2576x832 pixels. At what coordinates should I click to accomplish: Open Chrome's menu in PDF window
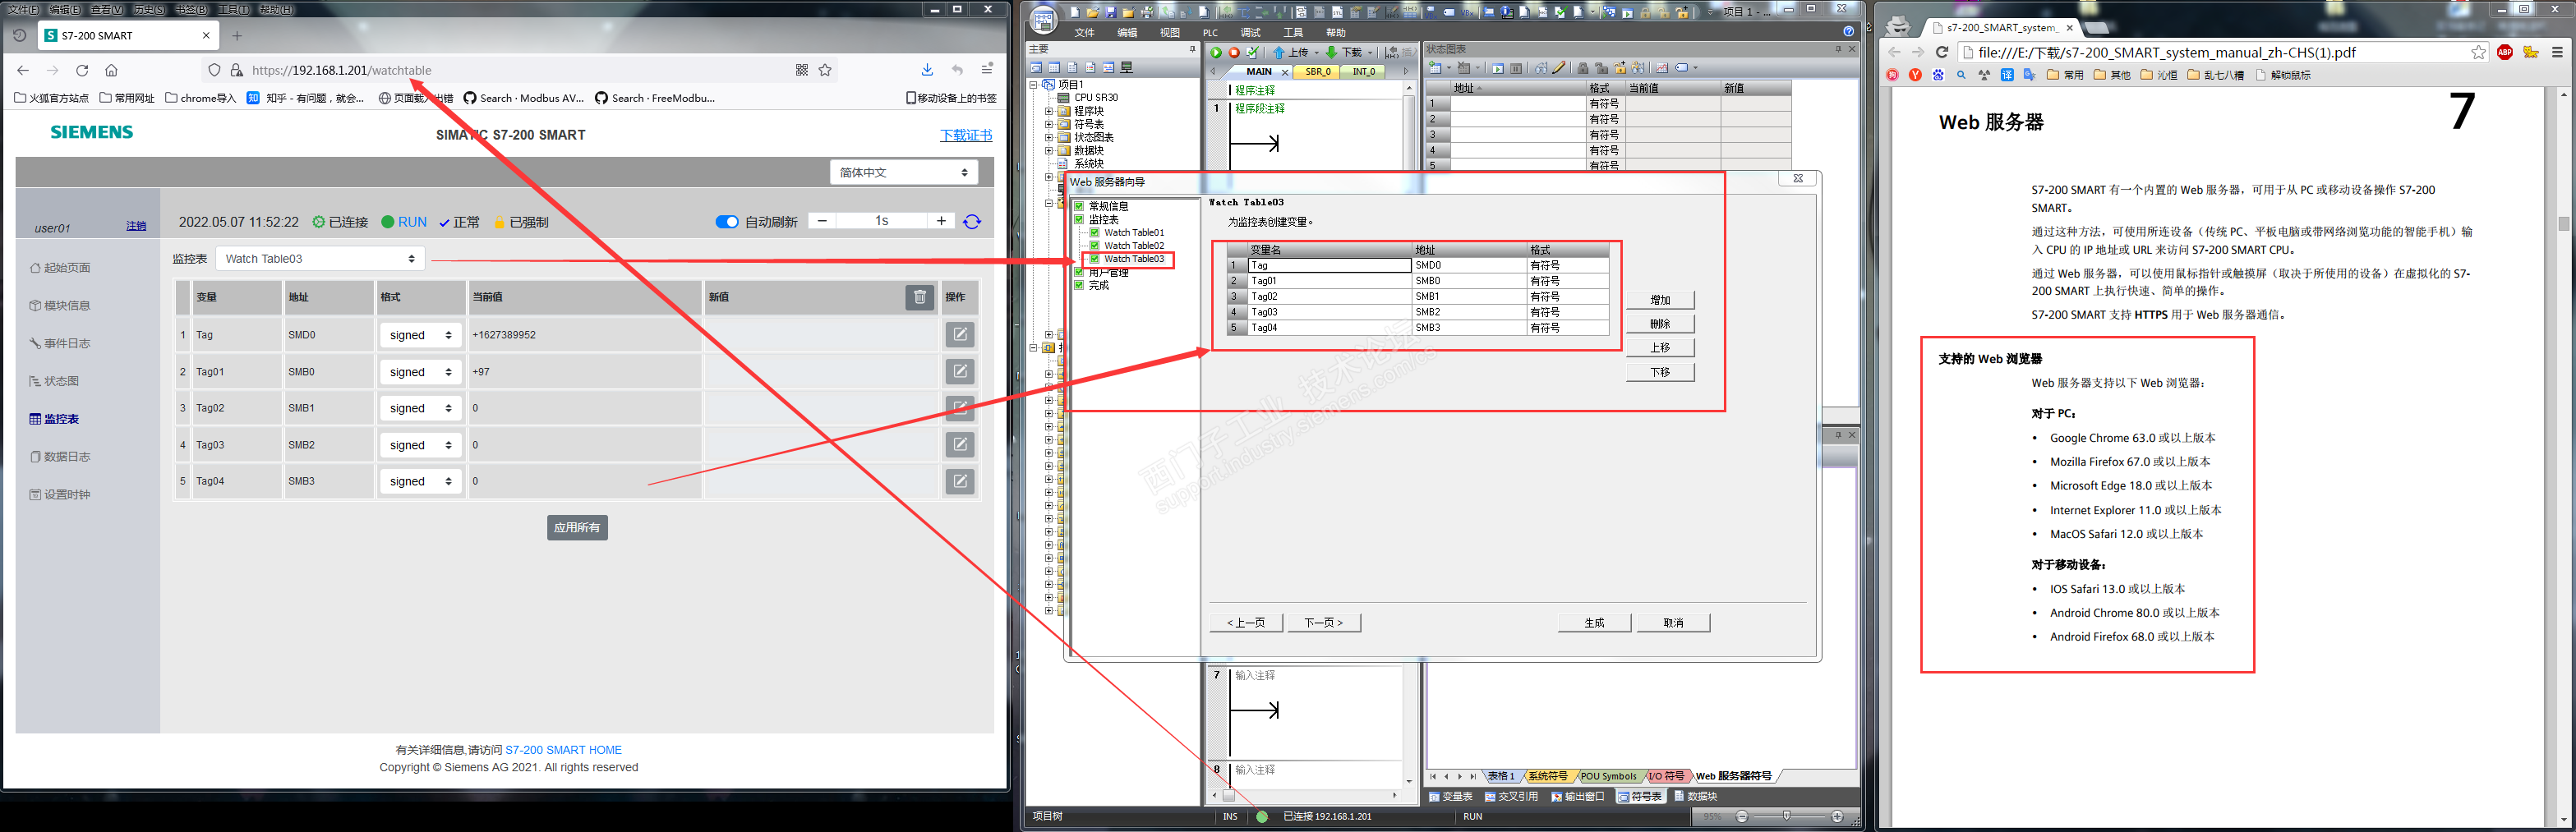coord(2558,52)
